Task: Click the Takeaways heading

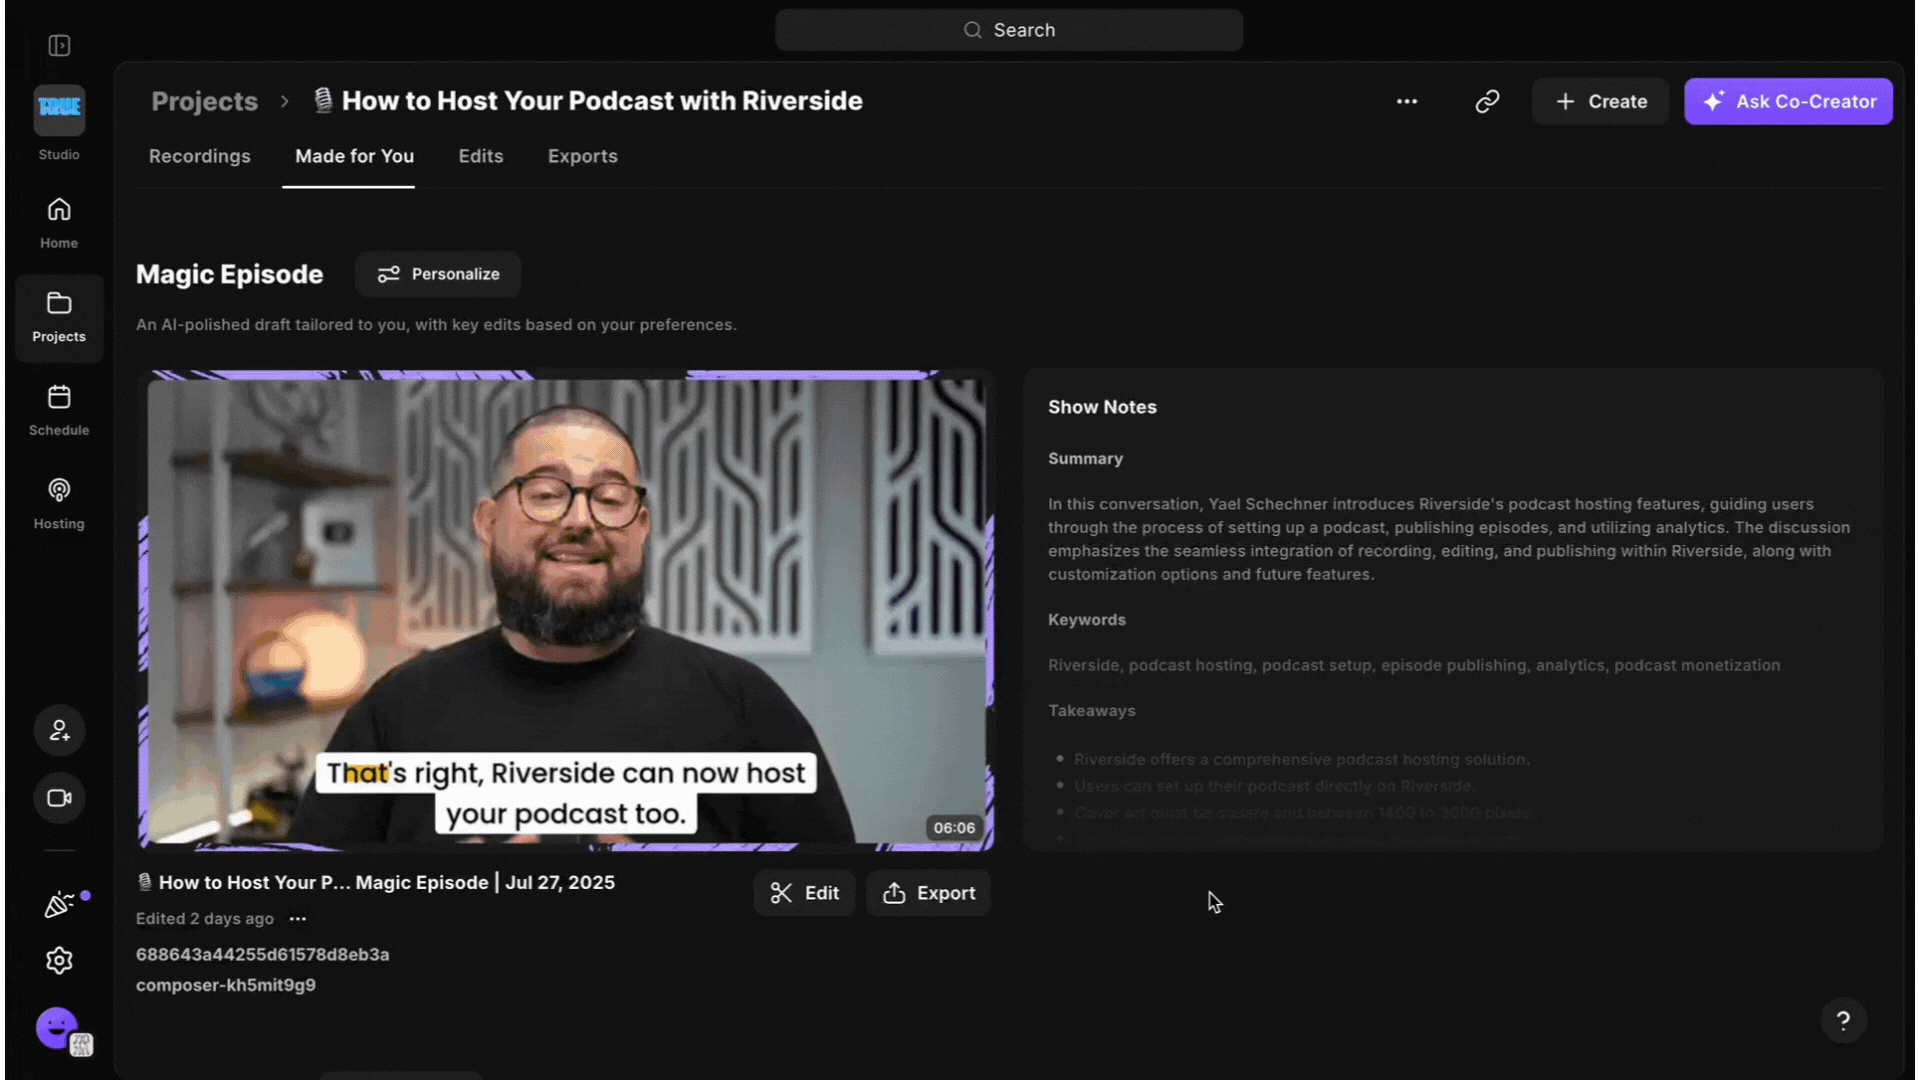Action: coord(1092,711)
